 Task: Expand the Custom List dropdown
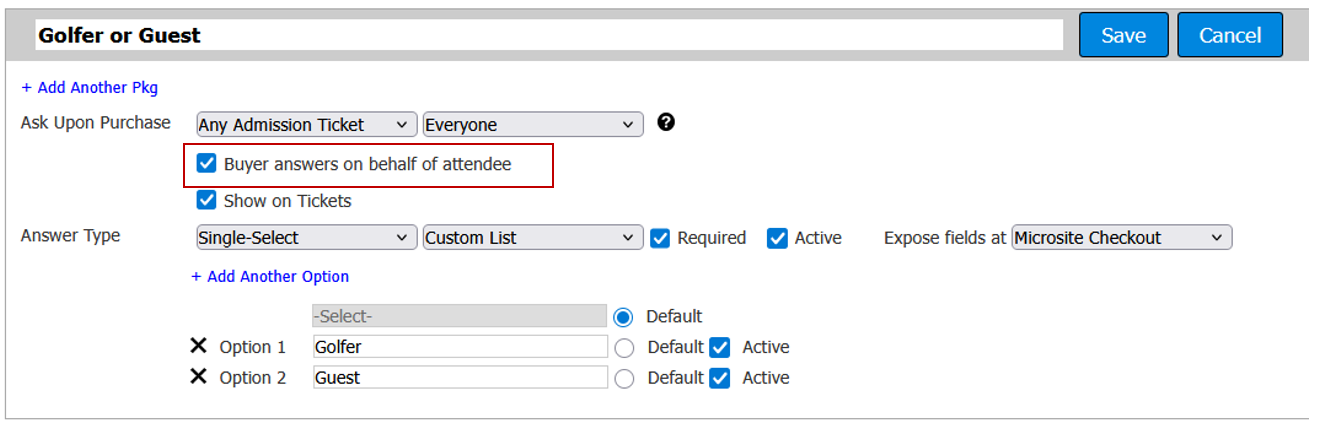533,238
